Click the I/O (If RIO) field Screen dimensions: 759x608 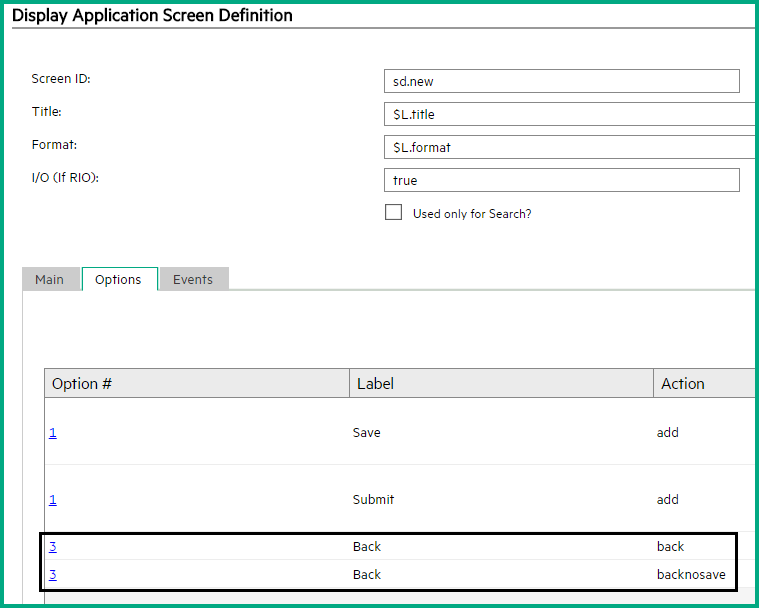coord(561,180)
